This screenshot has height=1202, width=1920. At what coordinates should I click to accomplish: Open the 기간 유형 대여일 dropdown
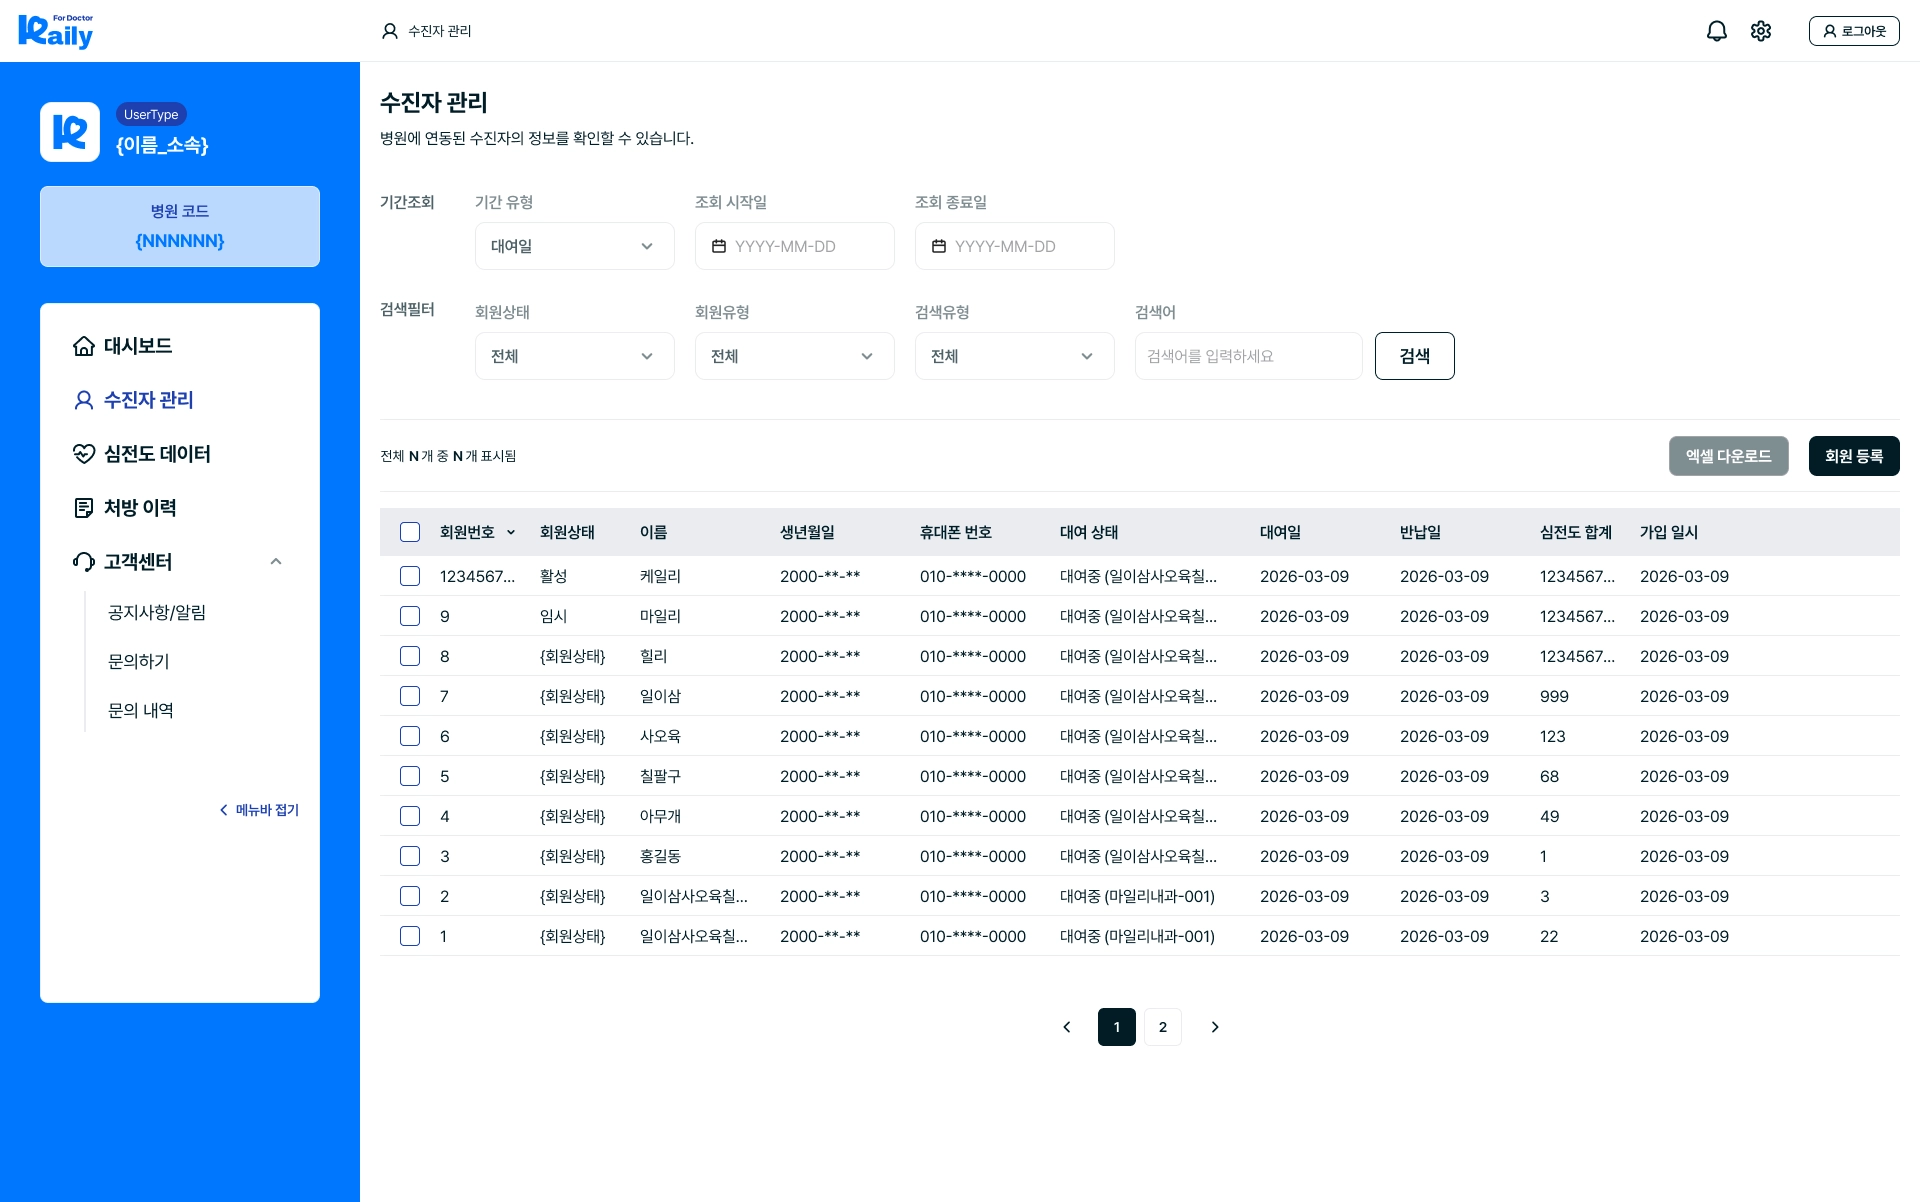click(574, 246)
